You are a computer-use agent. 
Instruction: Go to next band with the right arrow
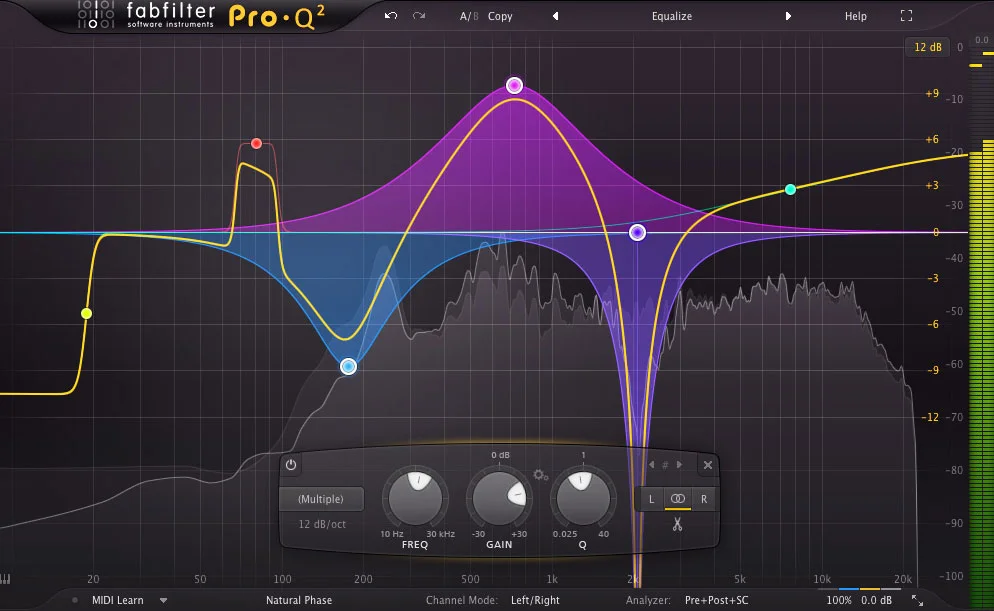coord(679,464)
